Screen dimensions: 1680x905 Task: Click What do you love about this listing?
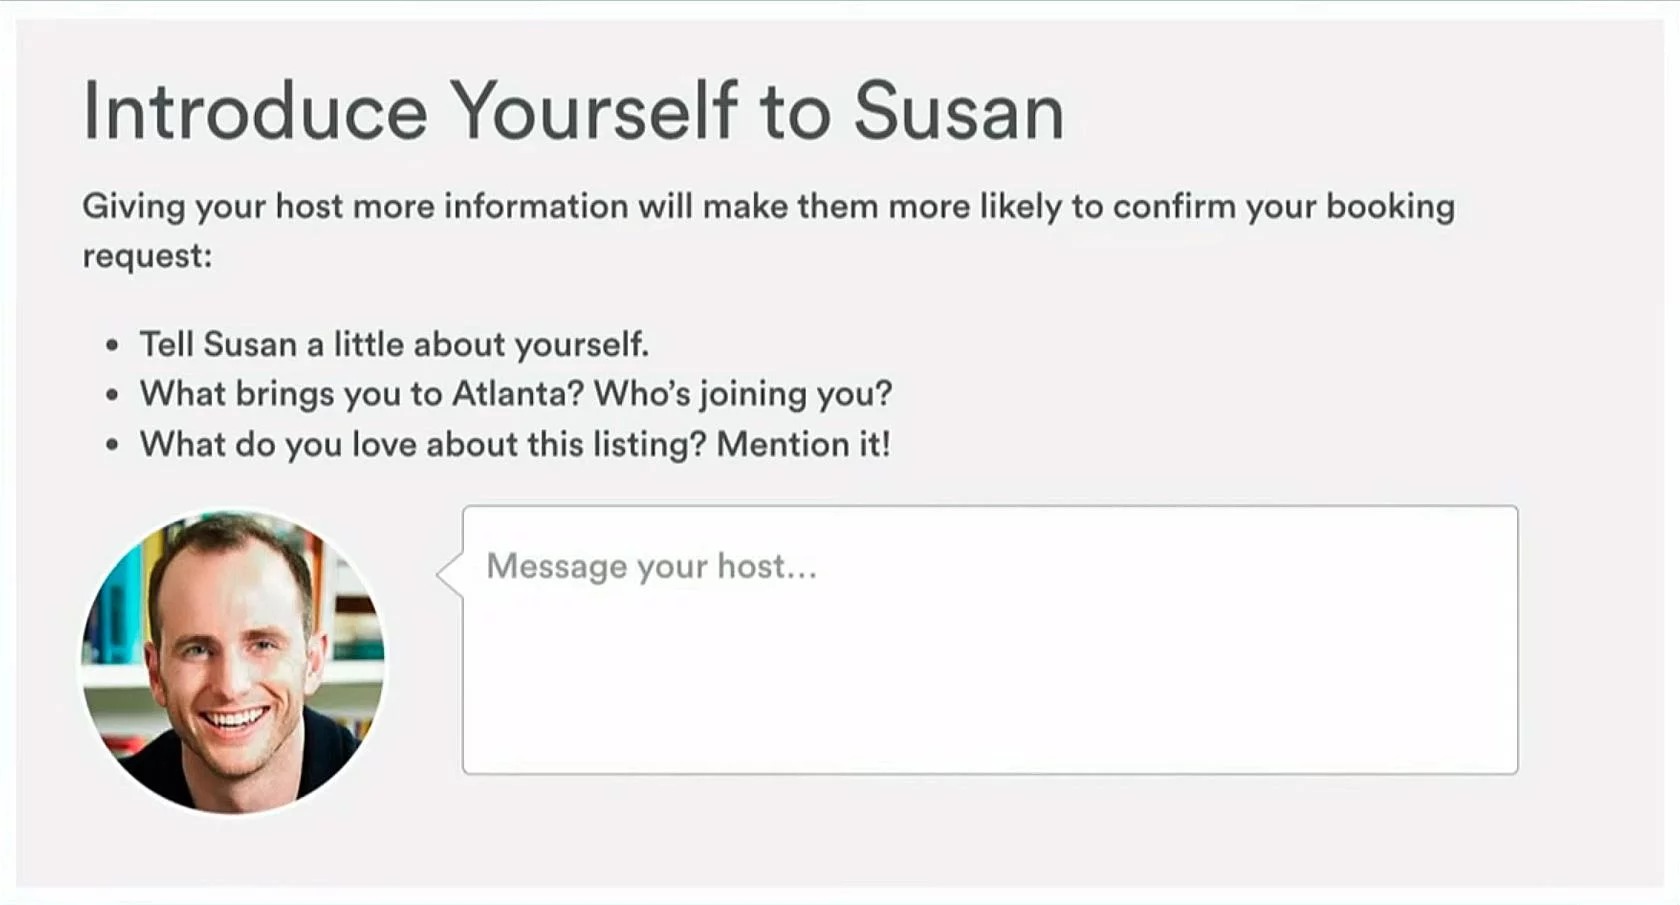pyautogui.click(x=423, y=444)
